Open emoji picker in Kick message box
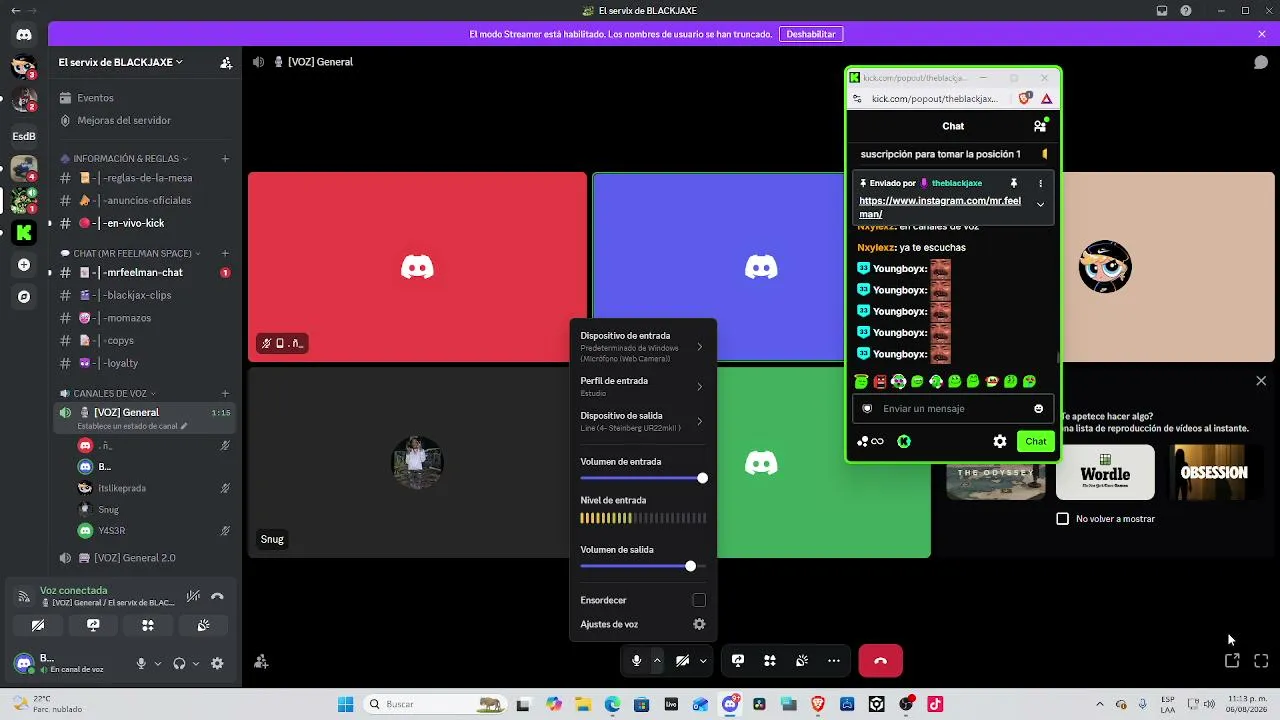 point(1039,408)
